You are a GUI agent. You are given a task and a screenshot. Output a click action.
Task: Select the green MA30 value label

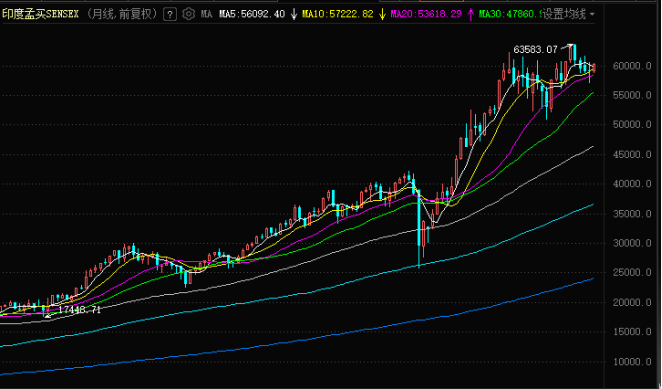click(510, 14)
